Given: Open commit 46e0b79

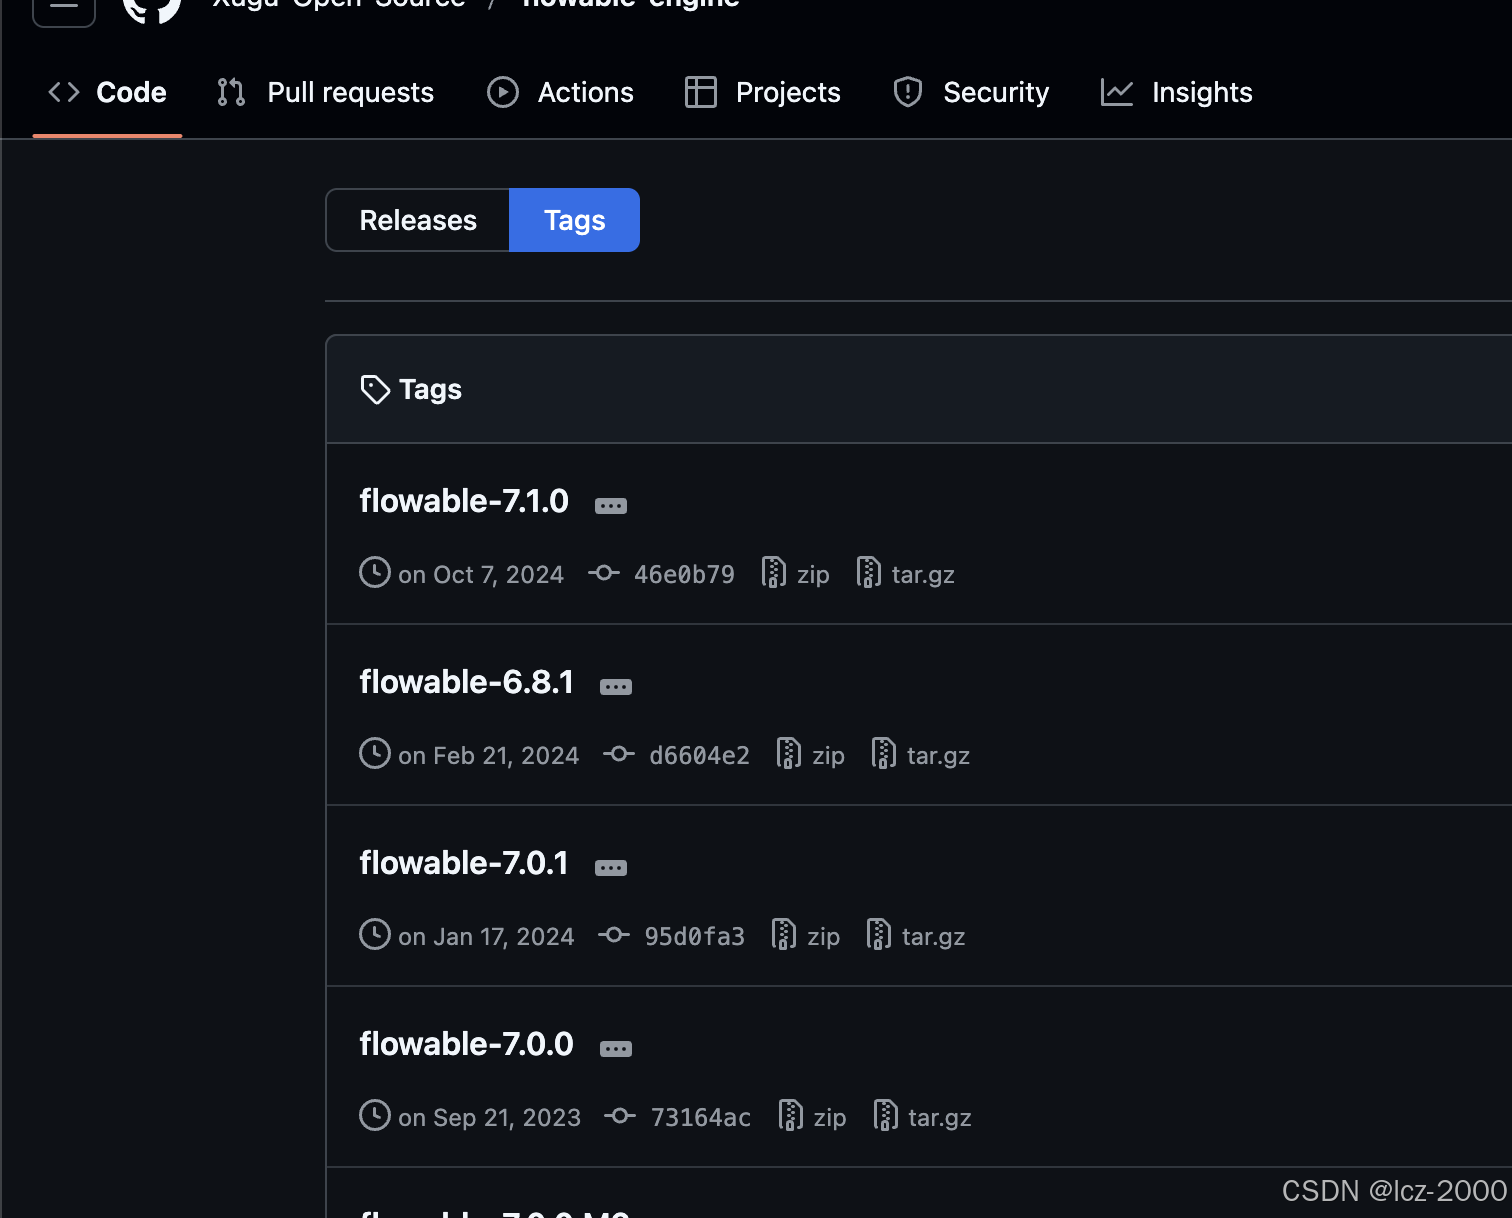Looking at the screenshot, I should click(x=684, y=575).
